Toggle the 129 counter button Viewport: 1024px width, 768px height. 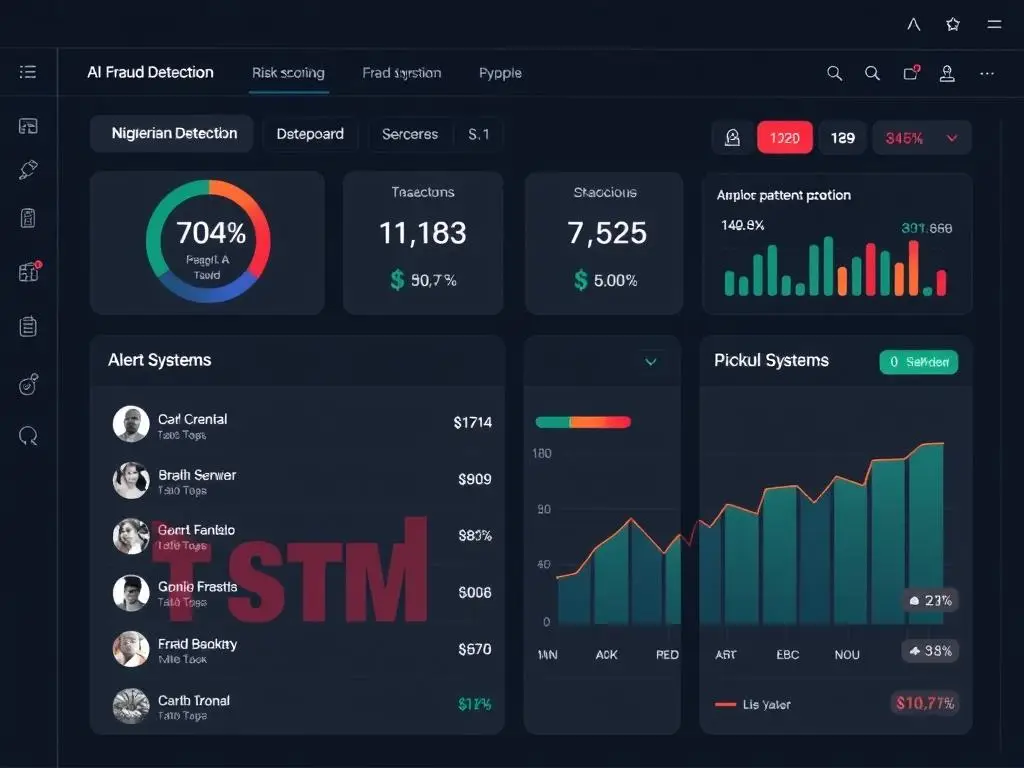click(x=843, y=137)
